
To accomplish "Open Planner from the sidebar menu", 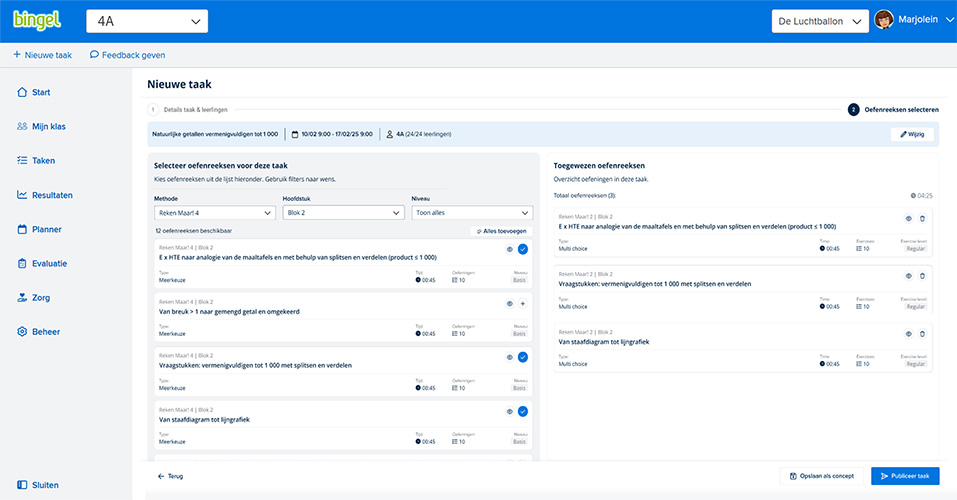I will point(46,229).
